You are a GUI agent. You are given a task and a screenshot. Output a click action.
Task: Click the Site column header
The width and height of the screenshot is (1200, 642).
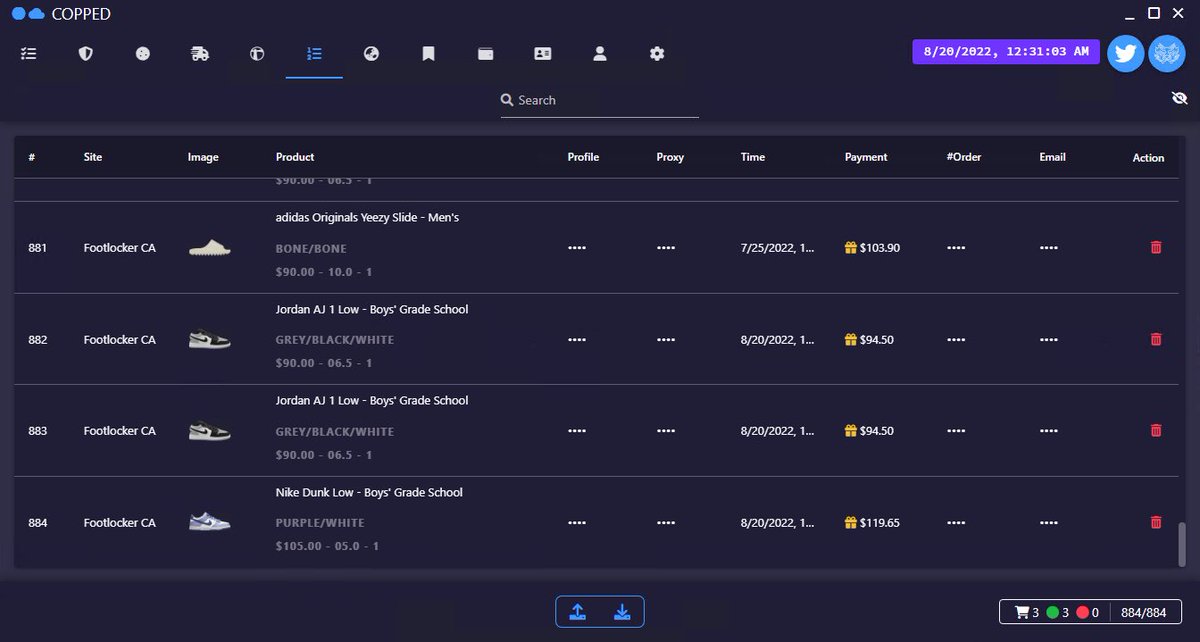pyautogui.click(x=93, y=157)
